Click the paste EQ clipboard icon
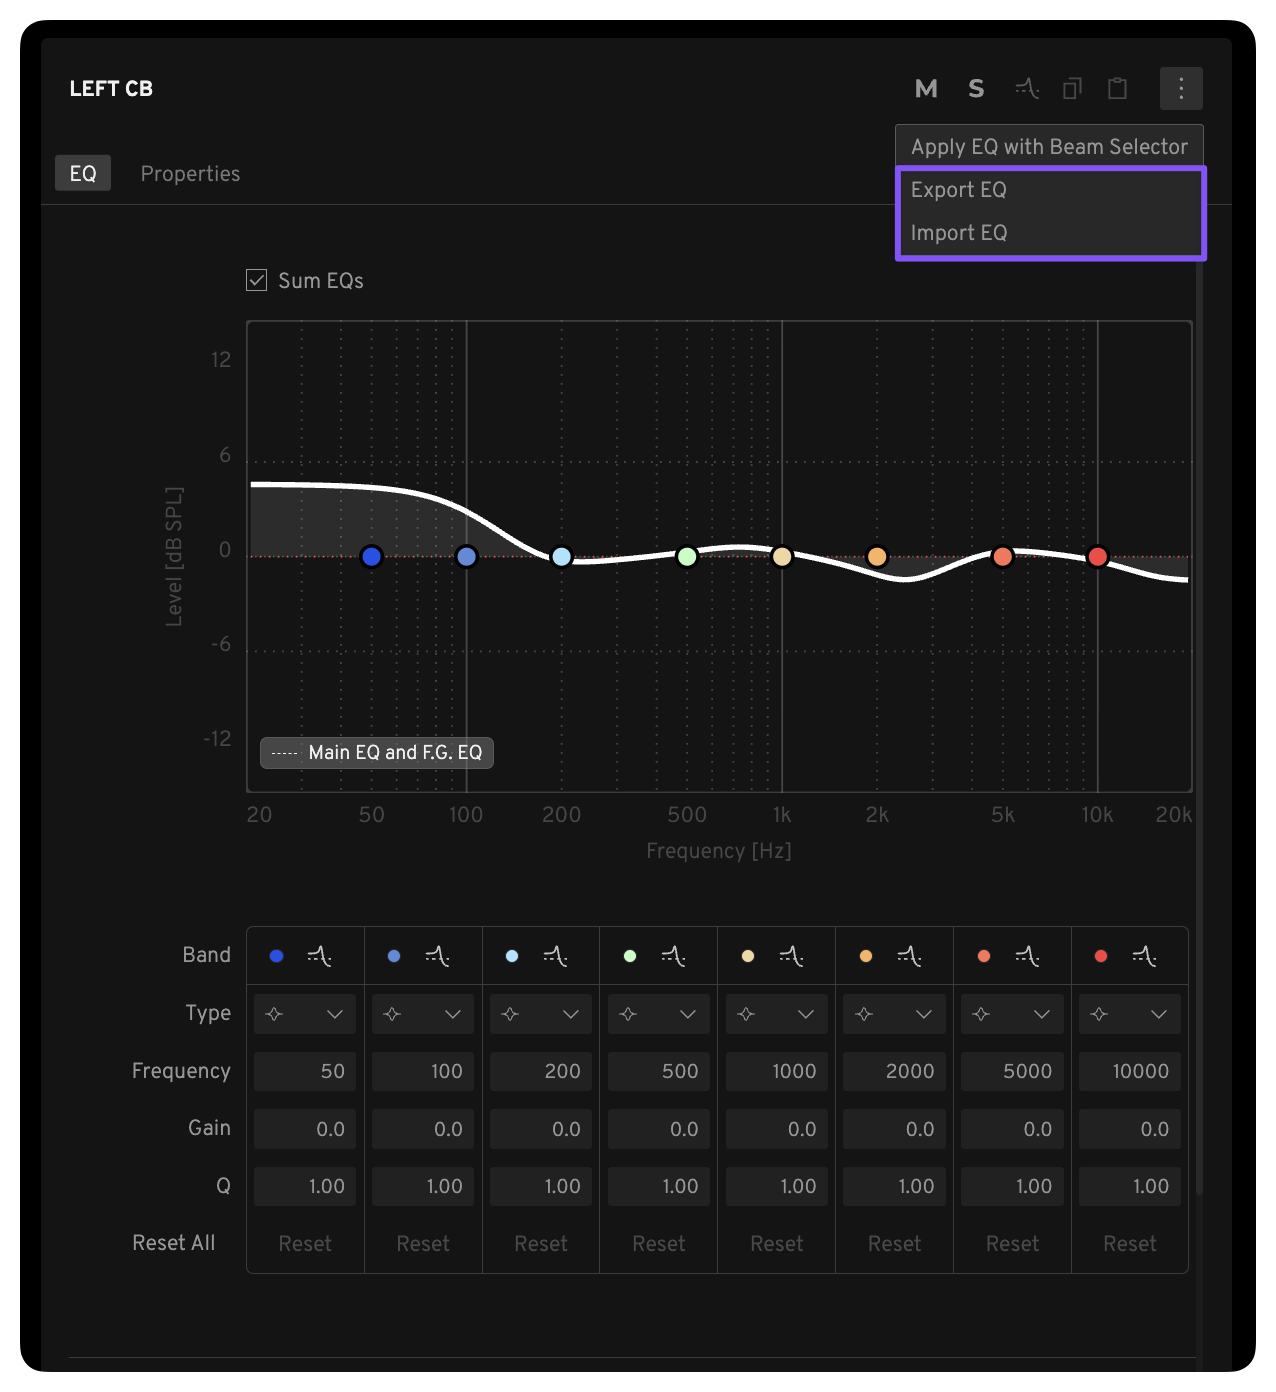Viewport: 1276px width, 1392px height. 1117,89
